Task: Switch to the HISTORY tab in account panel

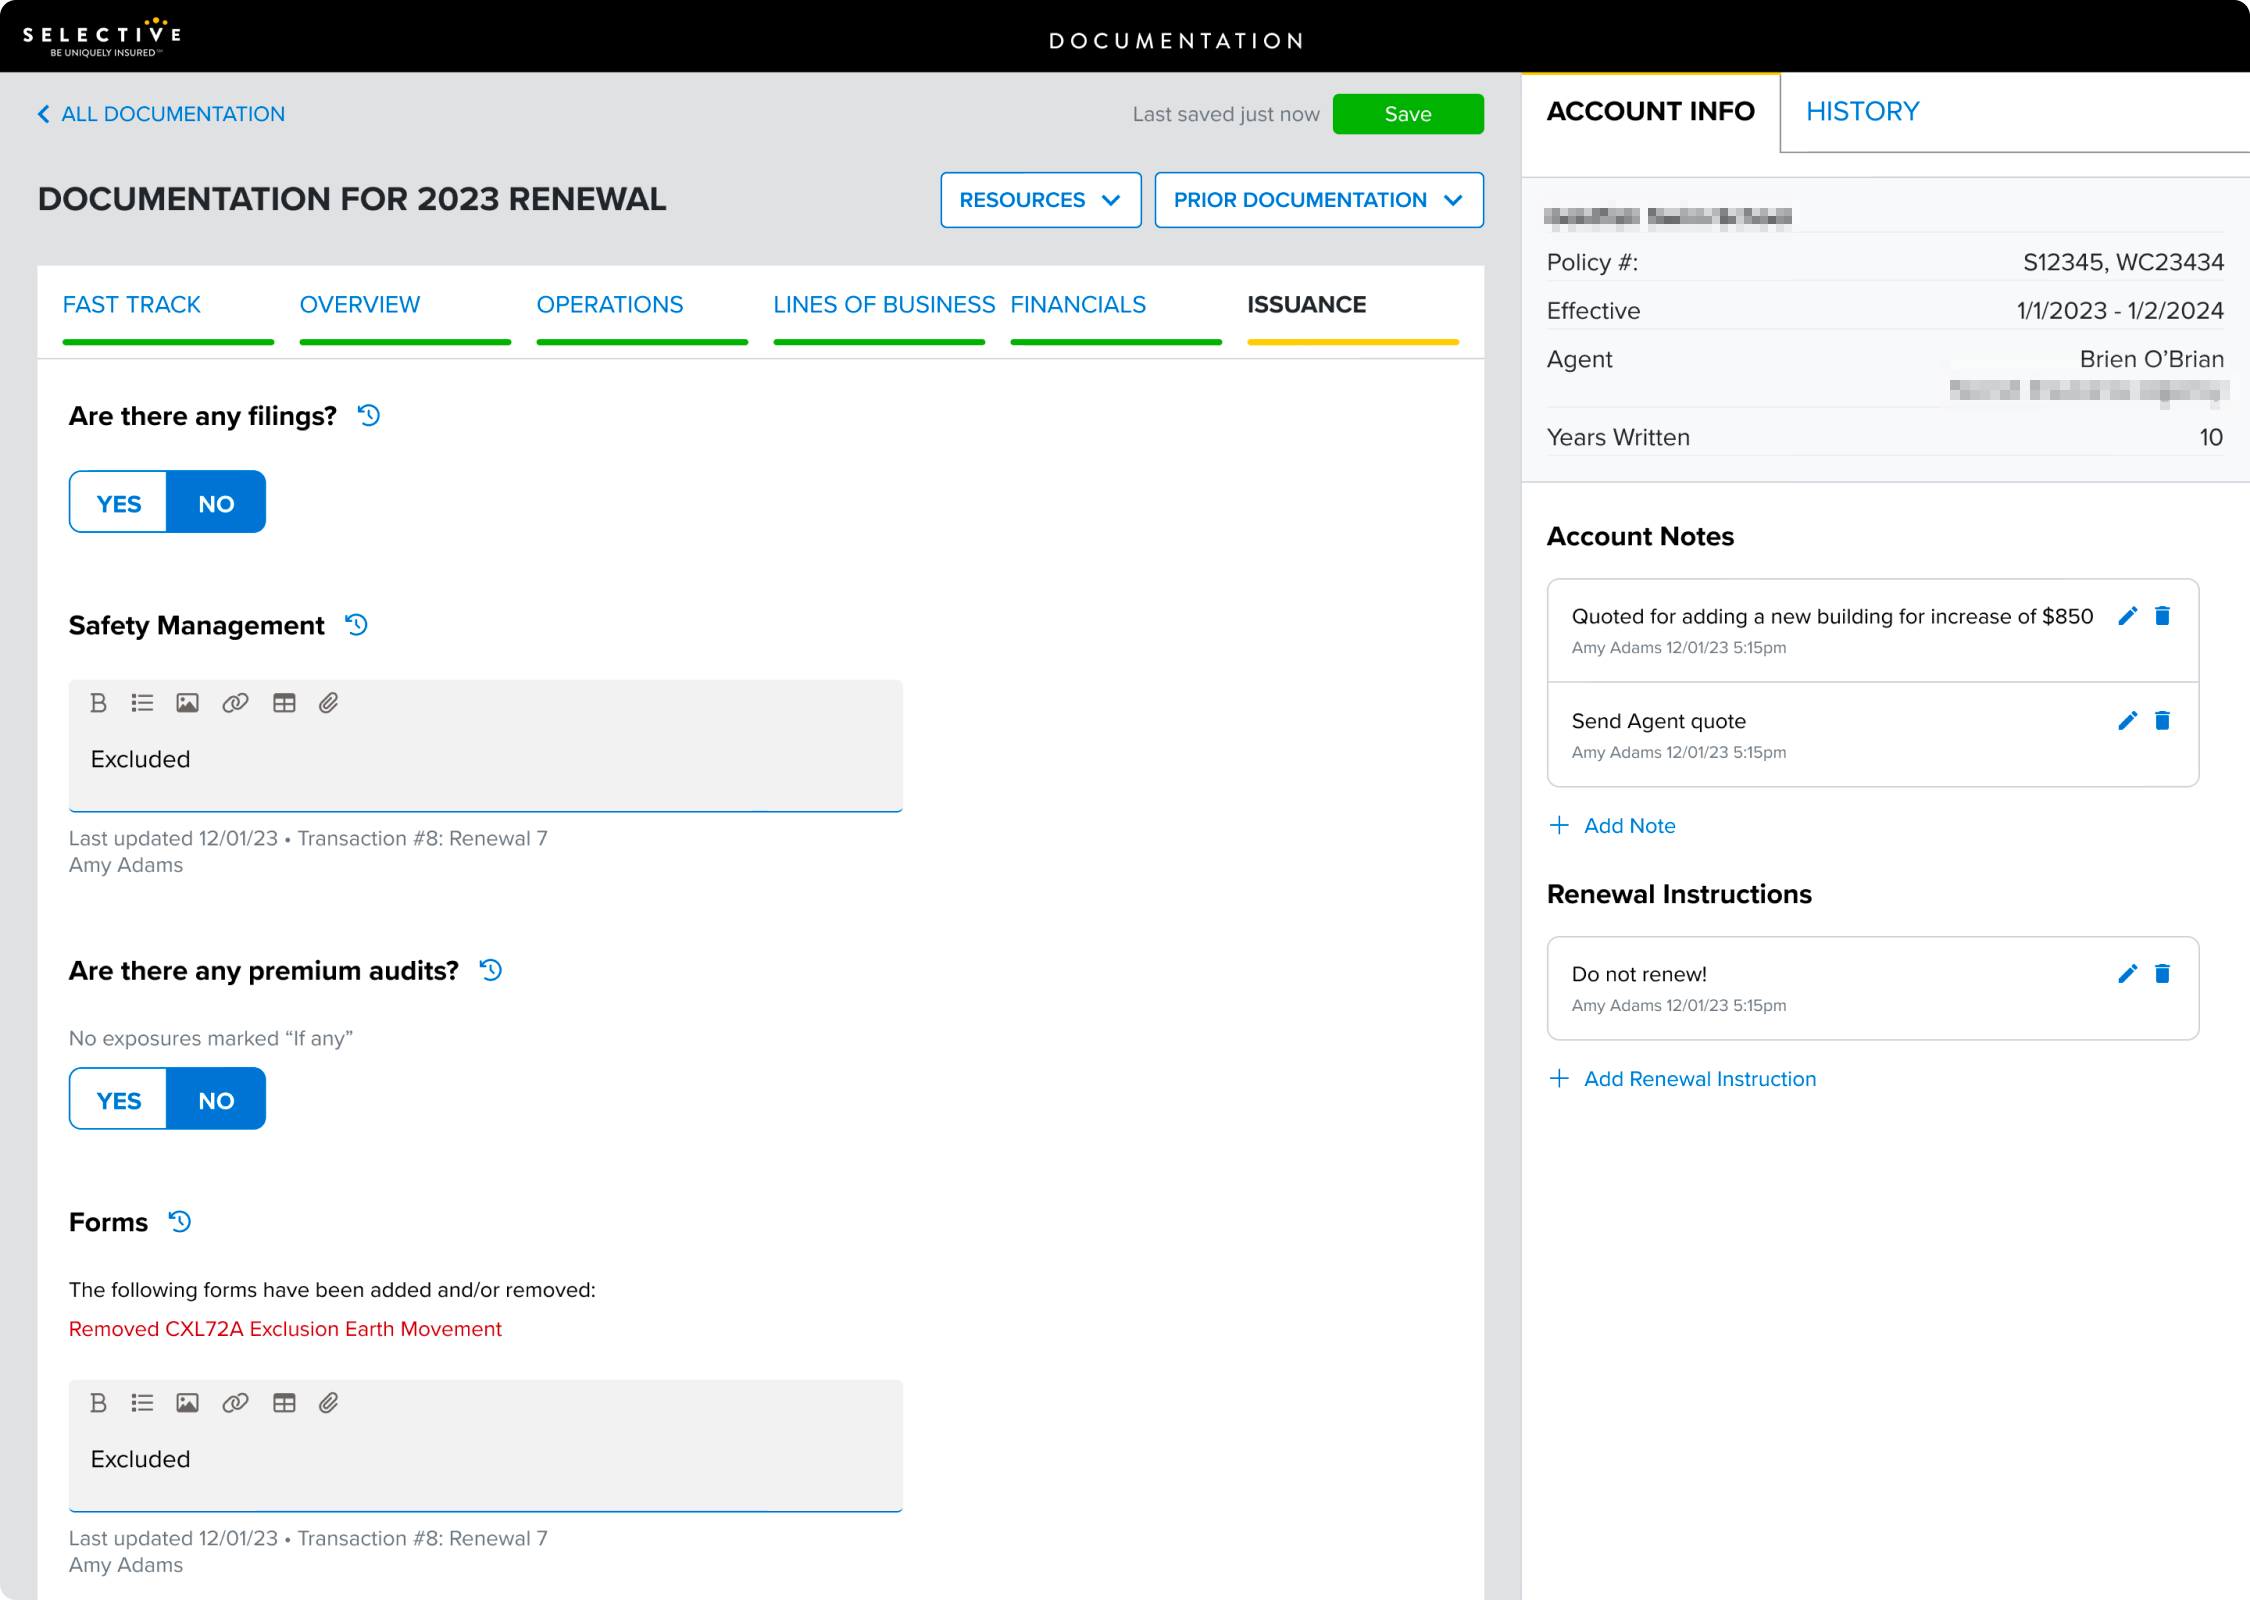Action: [1862, 111]
